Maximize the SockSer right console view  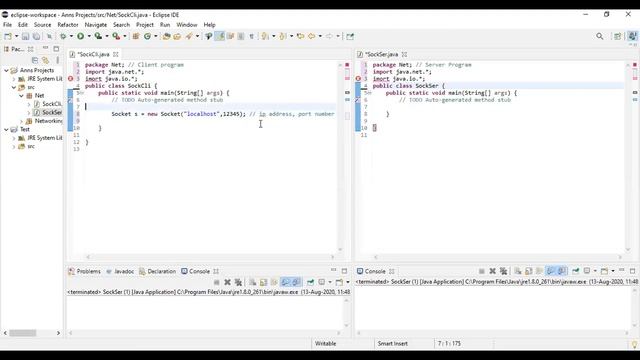click(x=632, y=271)
